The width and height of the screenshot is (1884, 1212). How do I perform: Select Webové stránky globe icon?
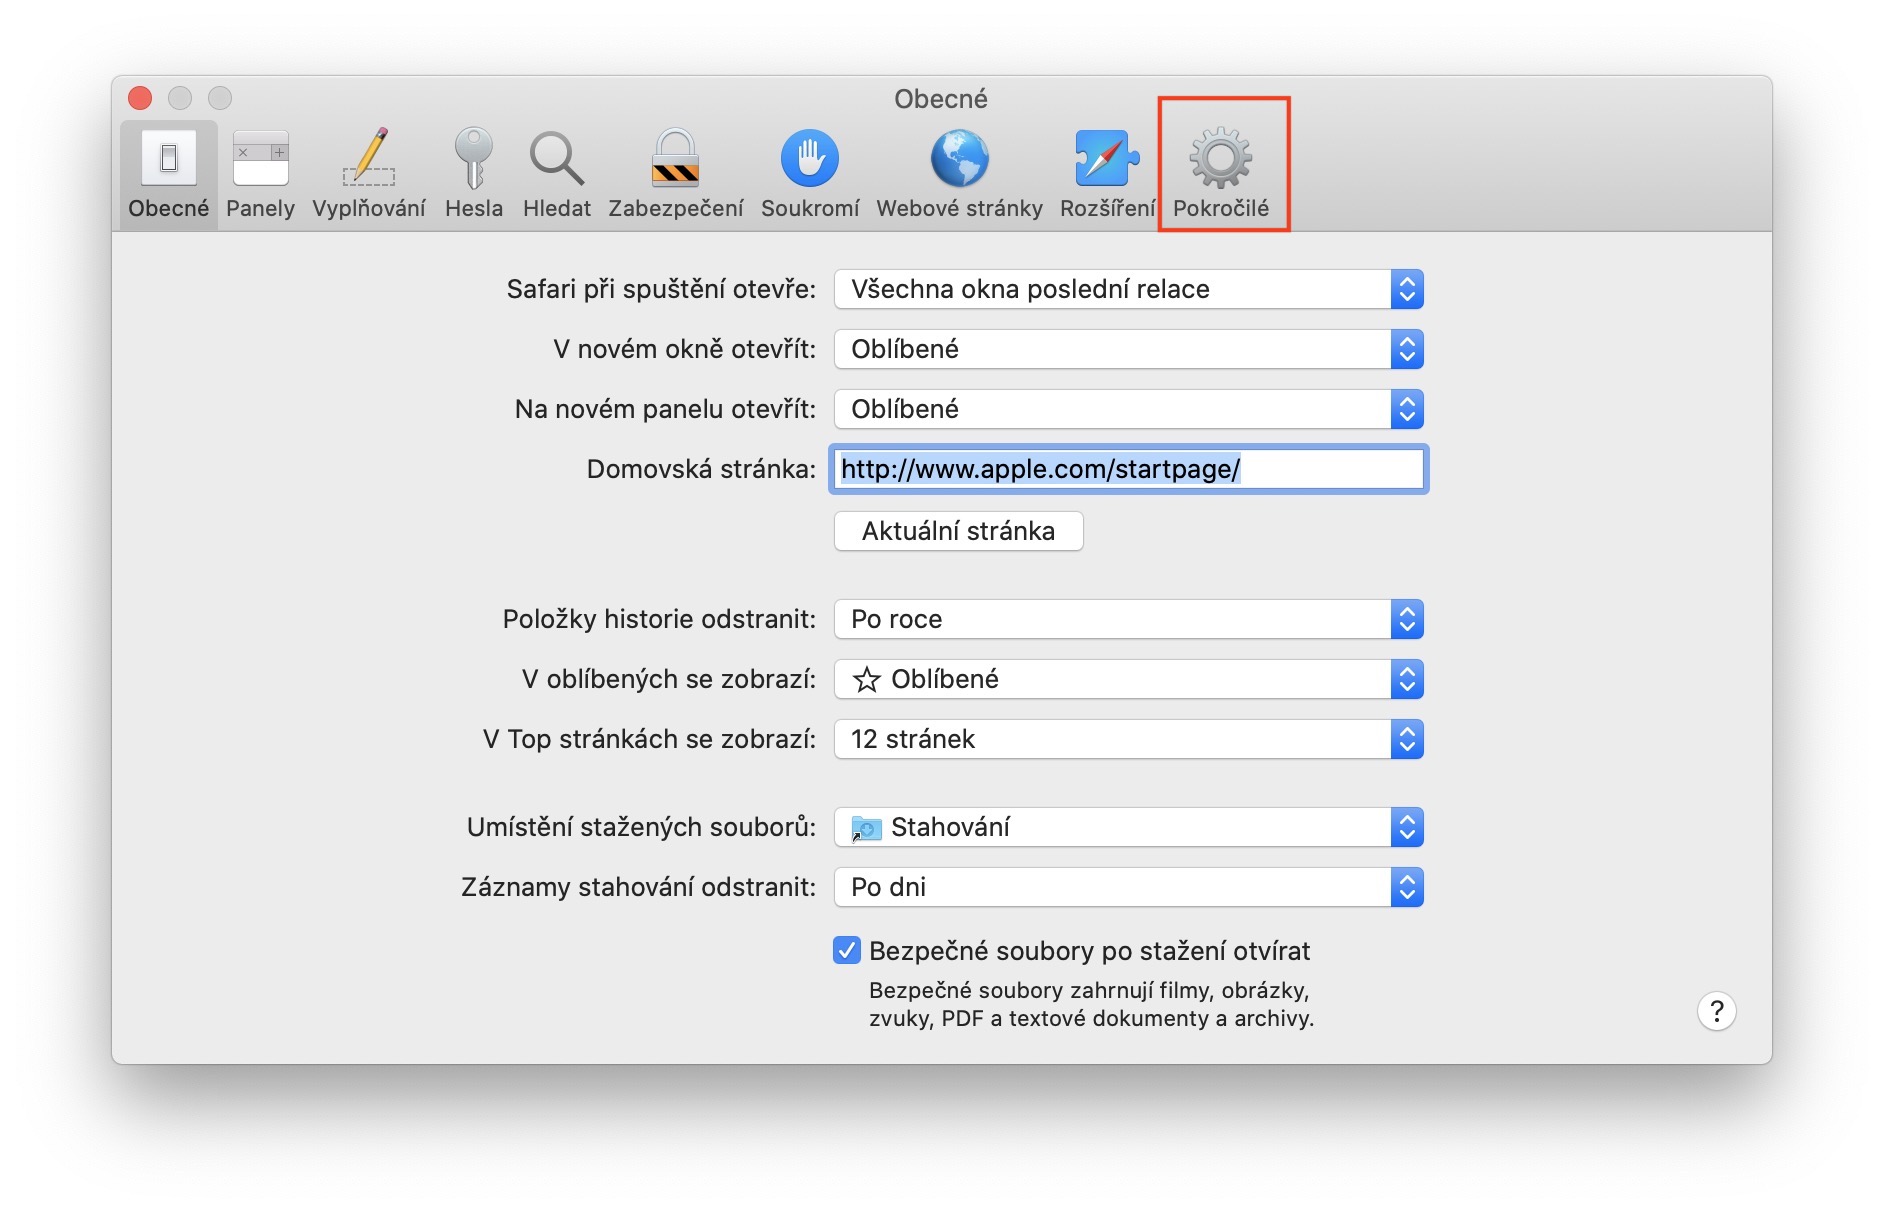960,158
